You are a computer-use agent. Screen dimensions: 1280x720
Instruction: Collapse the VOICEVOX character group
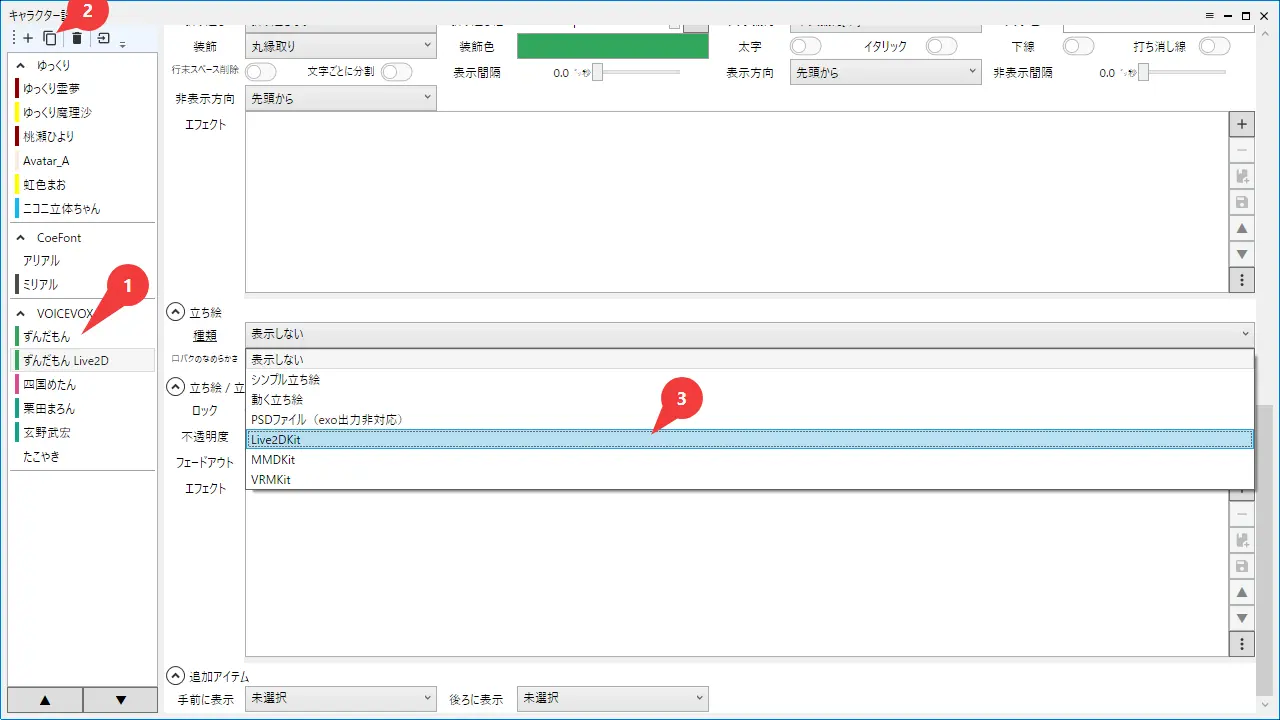[x=21, y=313]
